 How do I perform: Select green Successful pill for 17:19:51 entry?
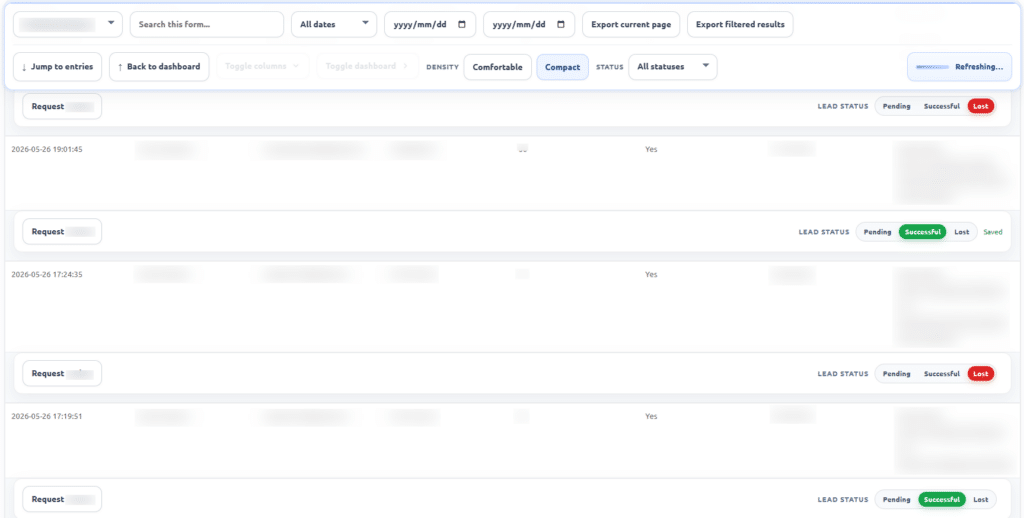tap(942, 499)
